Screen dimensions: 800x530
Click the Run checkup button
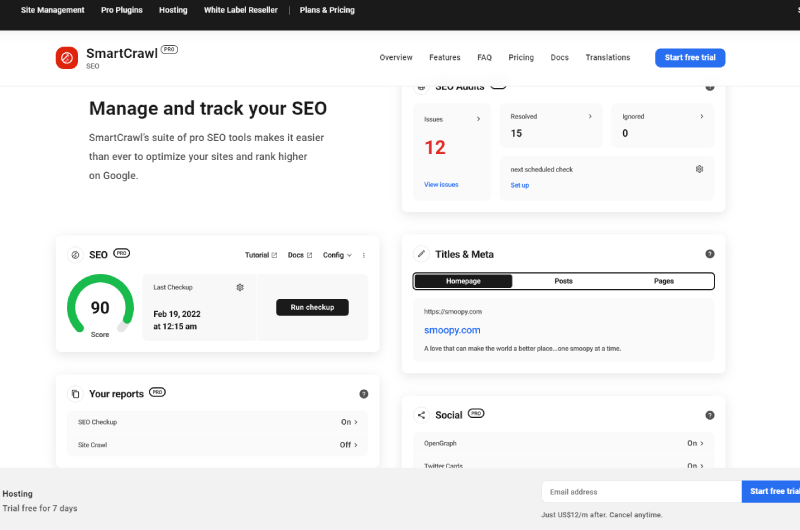312,307
